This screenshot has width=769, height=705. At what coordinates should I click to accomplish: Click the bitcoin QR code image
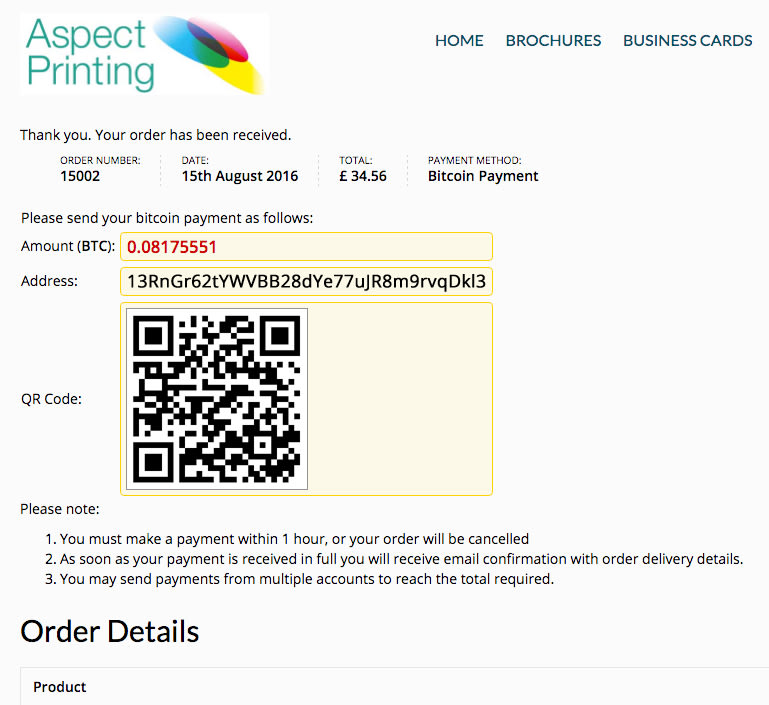(x=217, y=399)
